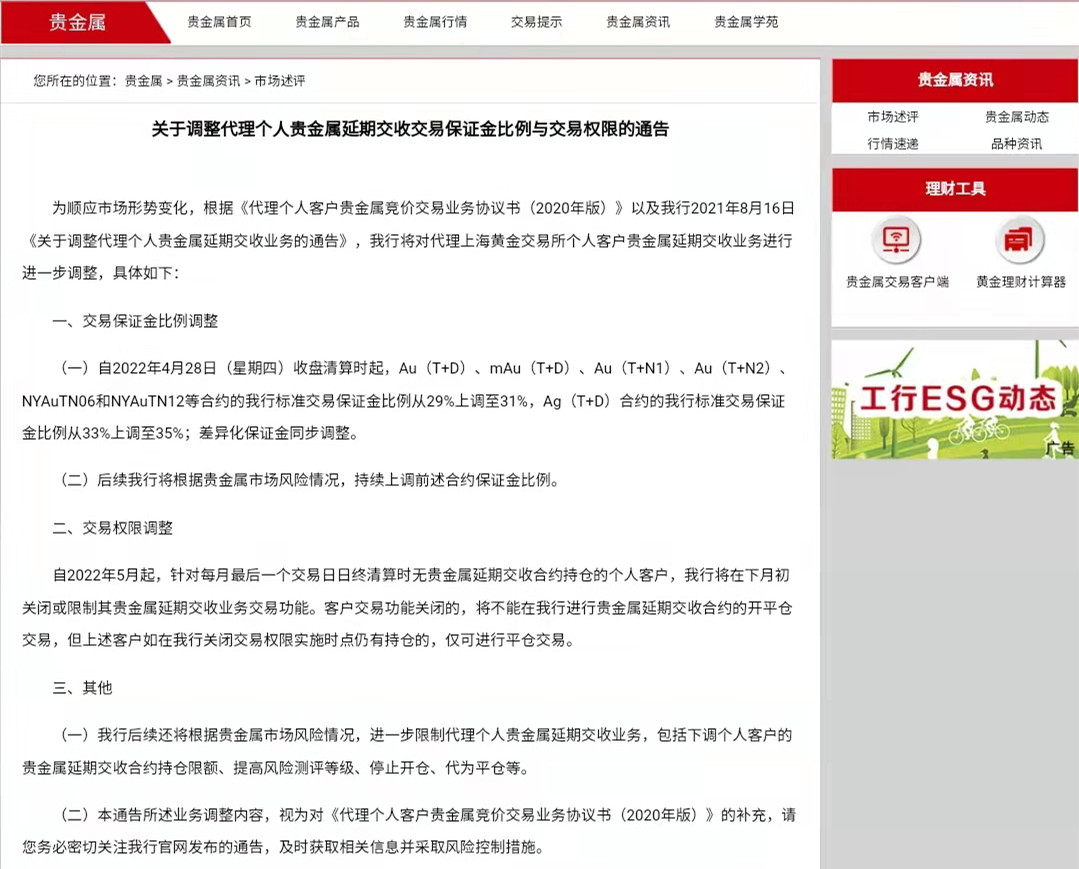Screen dimensions: 1079x869
Task: Open 贵金属首页 in the top navigation
Action: pos(219,22)
